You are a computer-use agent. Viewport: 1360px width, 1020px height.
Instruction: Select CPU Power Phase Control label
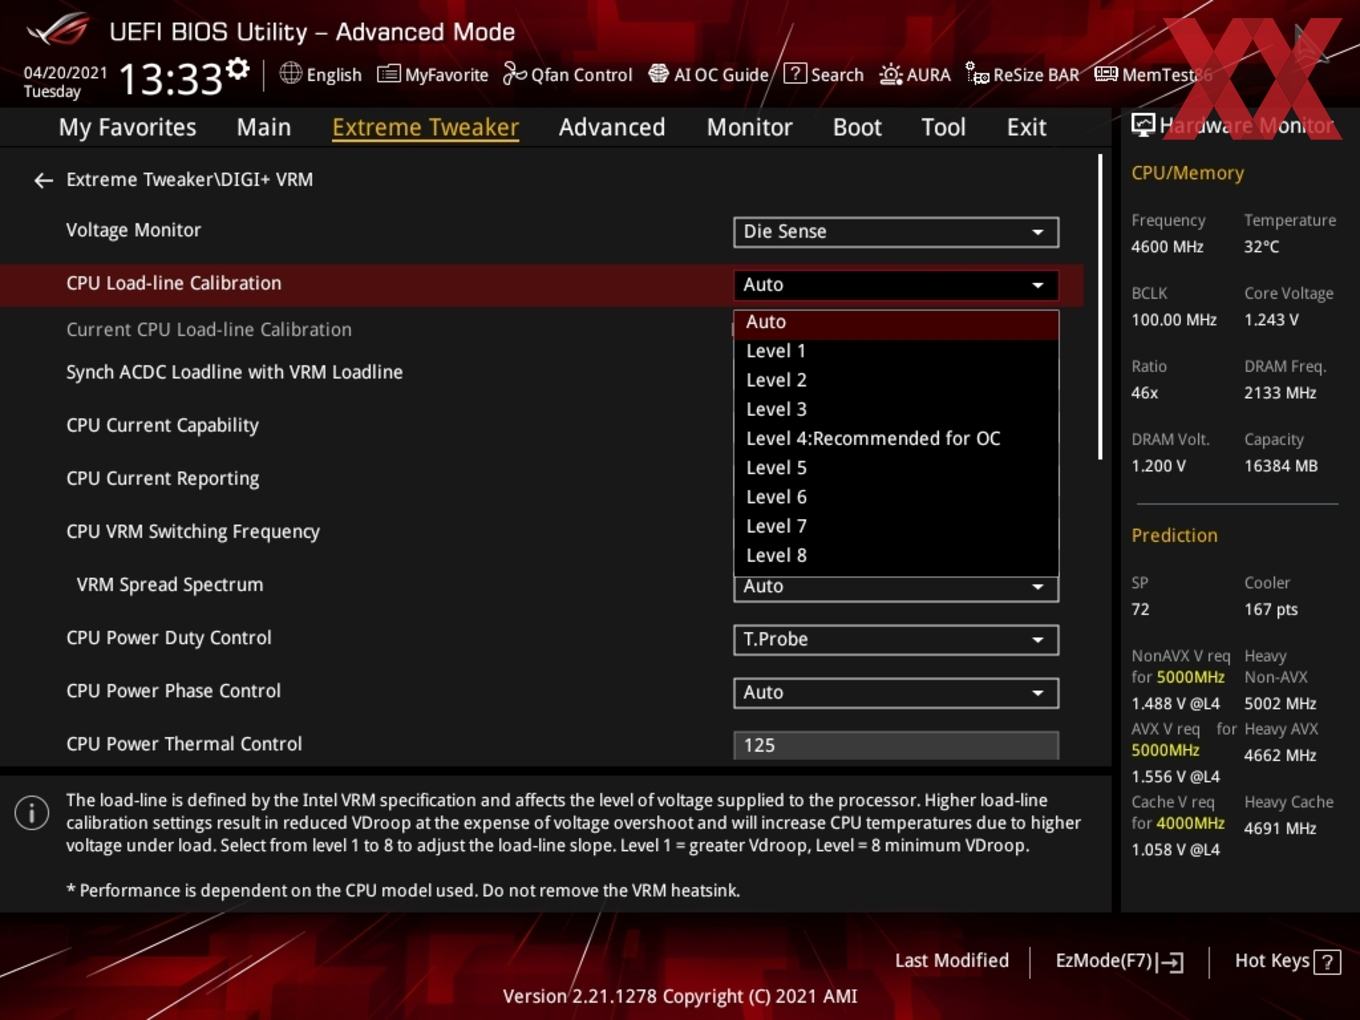pos(173,690)
